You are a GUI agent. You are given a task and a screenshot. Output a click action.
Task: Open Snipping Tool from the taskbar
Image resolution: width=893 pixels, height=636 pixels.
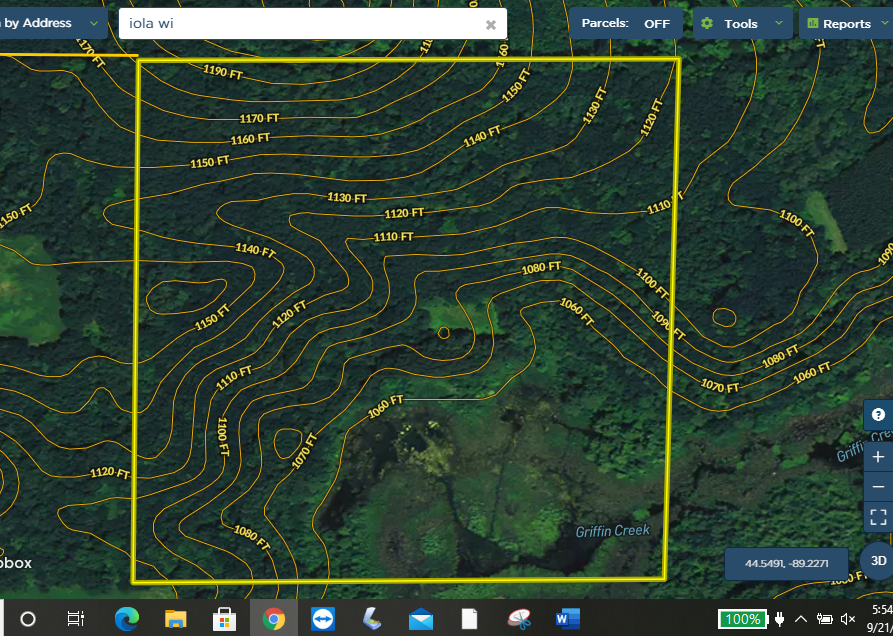pyautogui.click(x=518, y=619)
